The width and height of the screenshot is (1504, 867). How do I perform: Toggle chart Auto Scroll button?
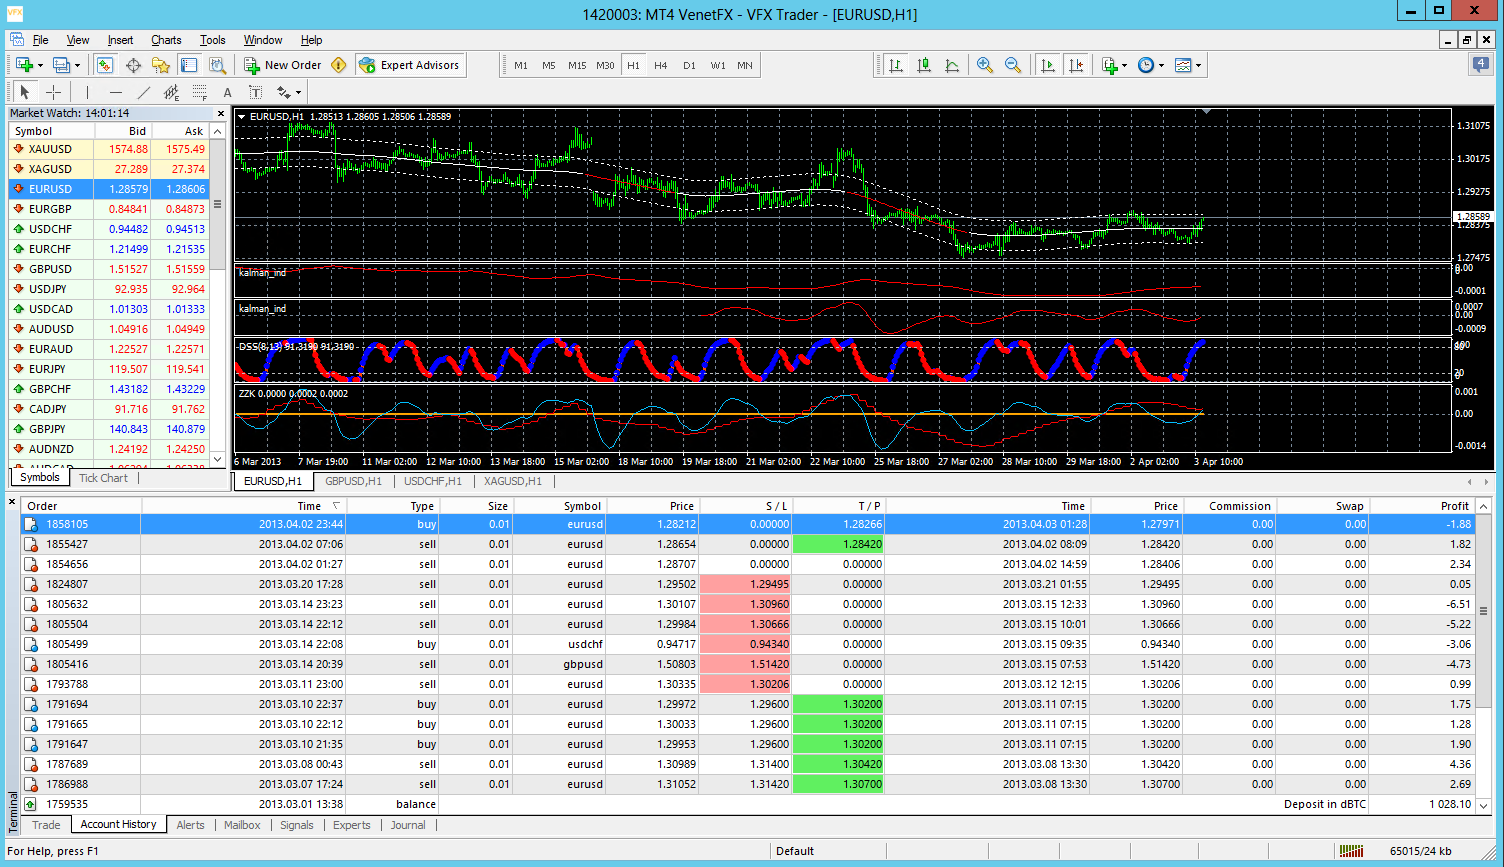pos(1047,65)
